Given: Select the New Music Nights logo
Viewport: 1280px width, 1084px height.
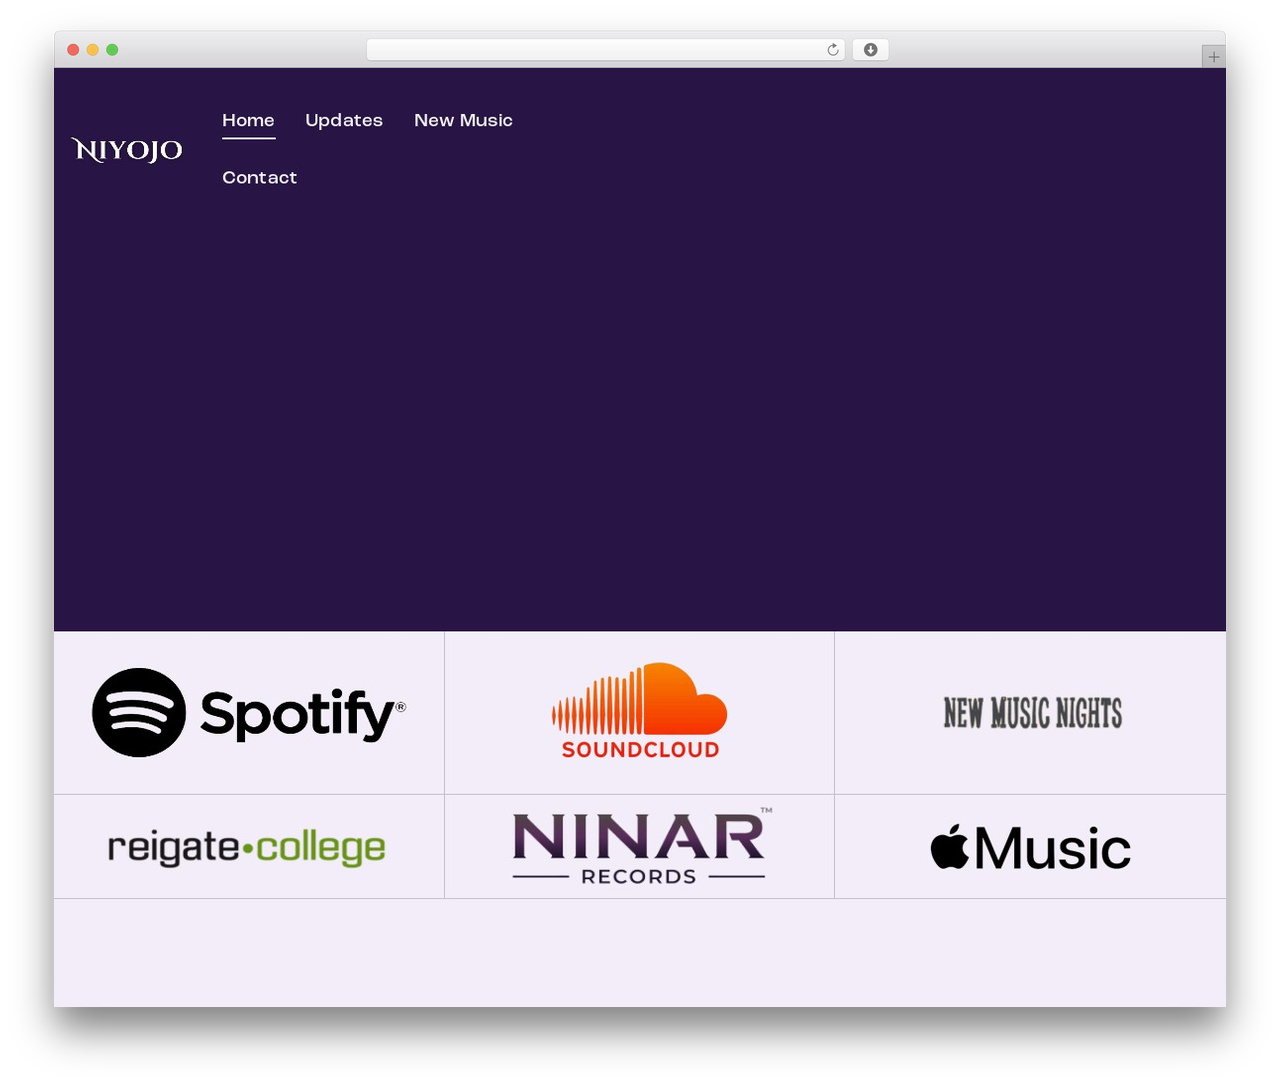Looking at the screenshot, I should [x=1032, y=713].
